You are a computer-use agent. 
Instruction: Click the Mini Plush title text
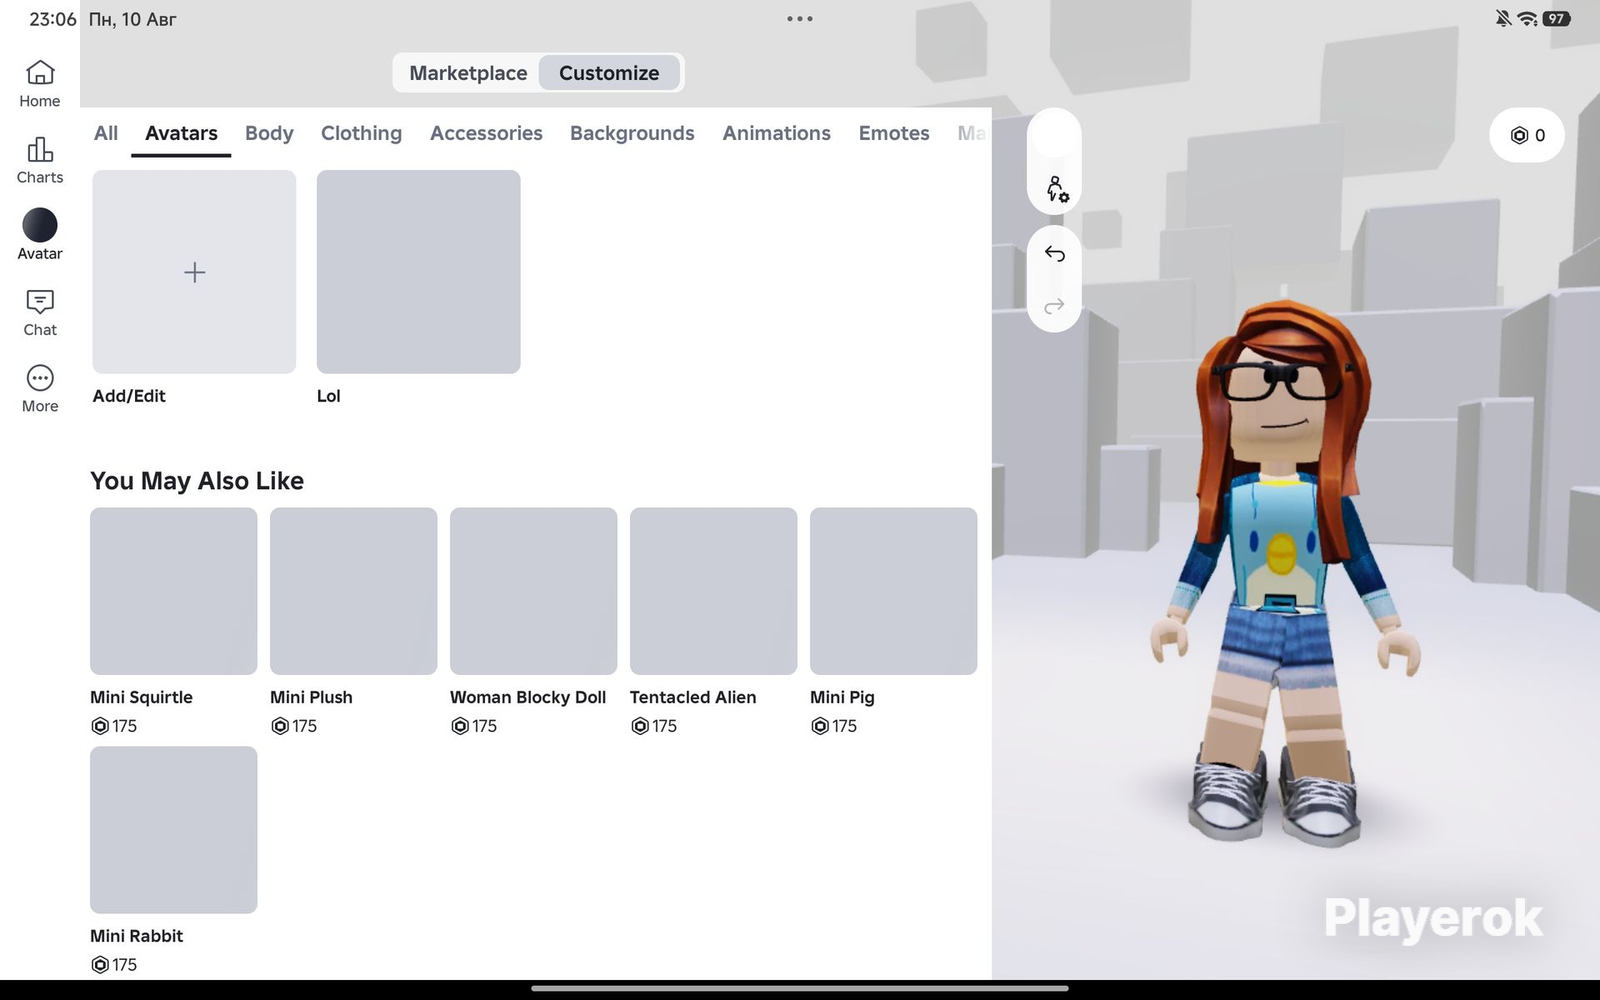pyautogui.click(x=311, y=697)
